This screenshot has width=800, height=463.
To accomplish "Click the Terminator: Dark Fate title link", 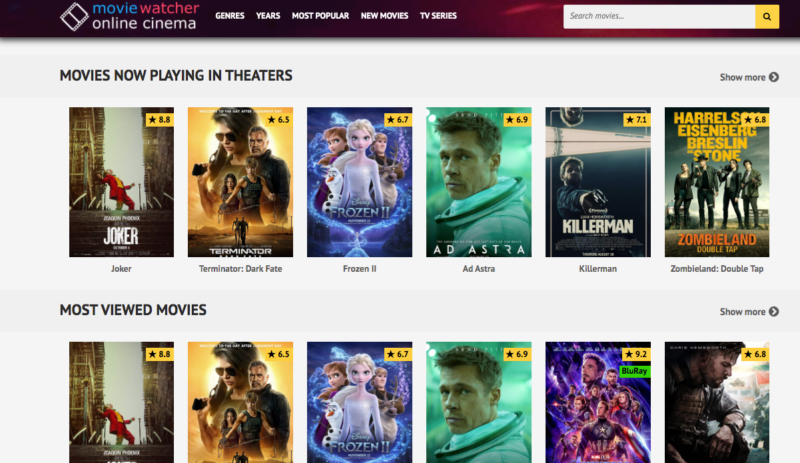I will (240, 269).
